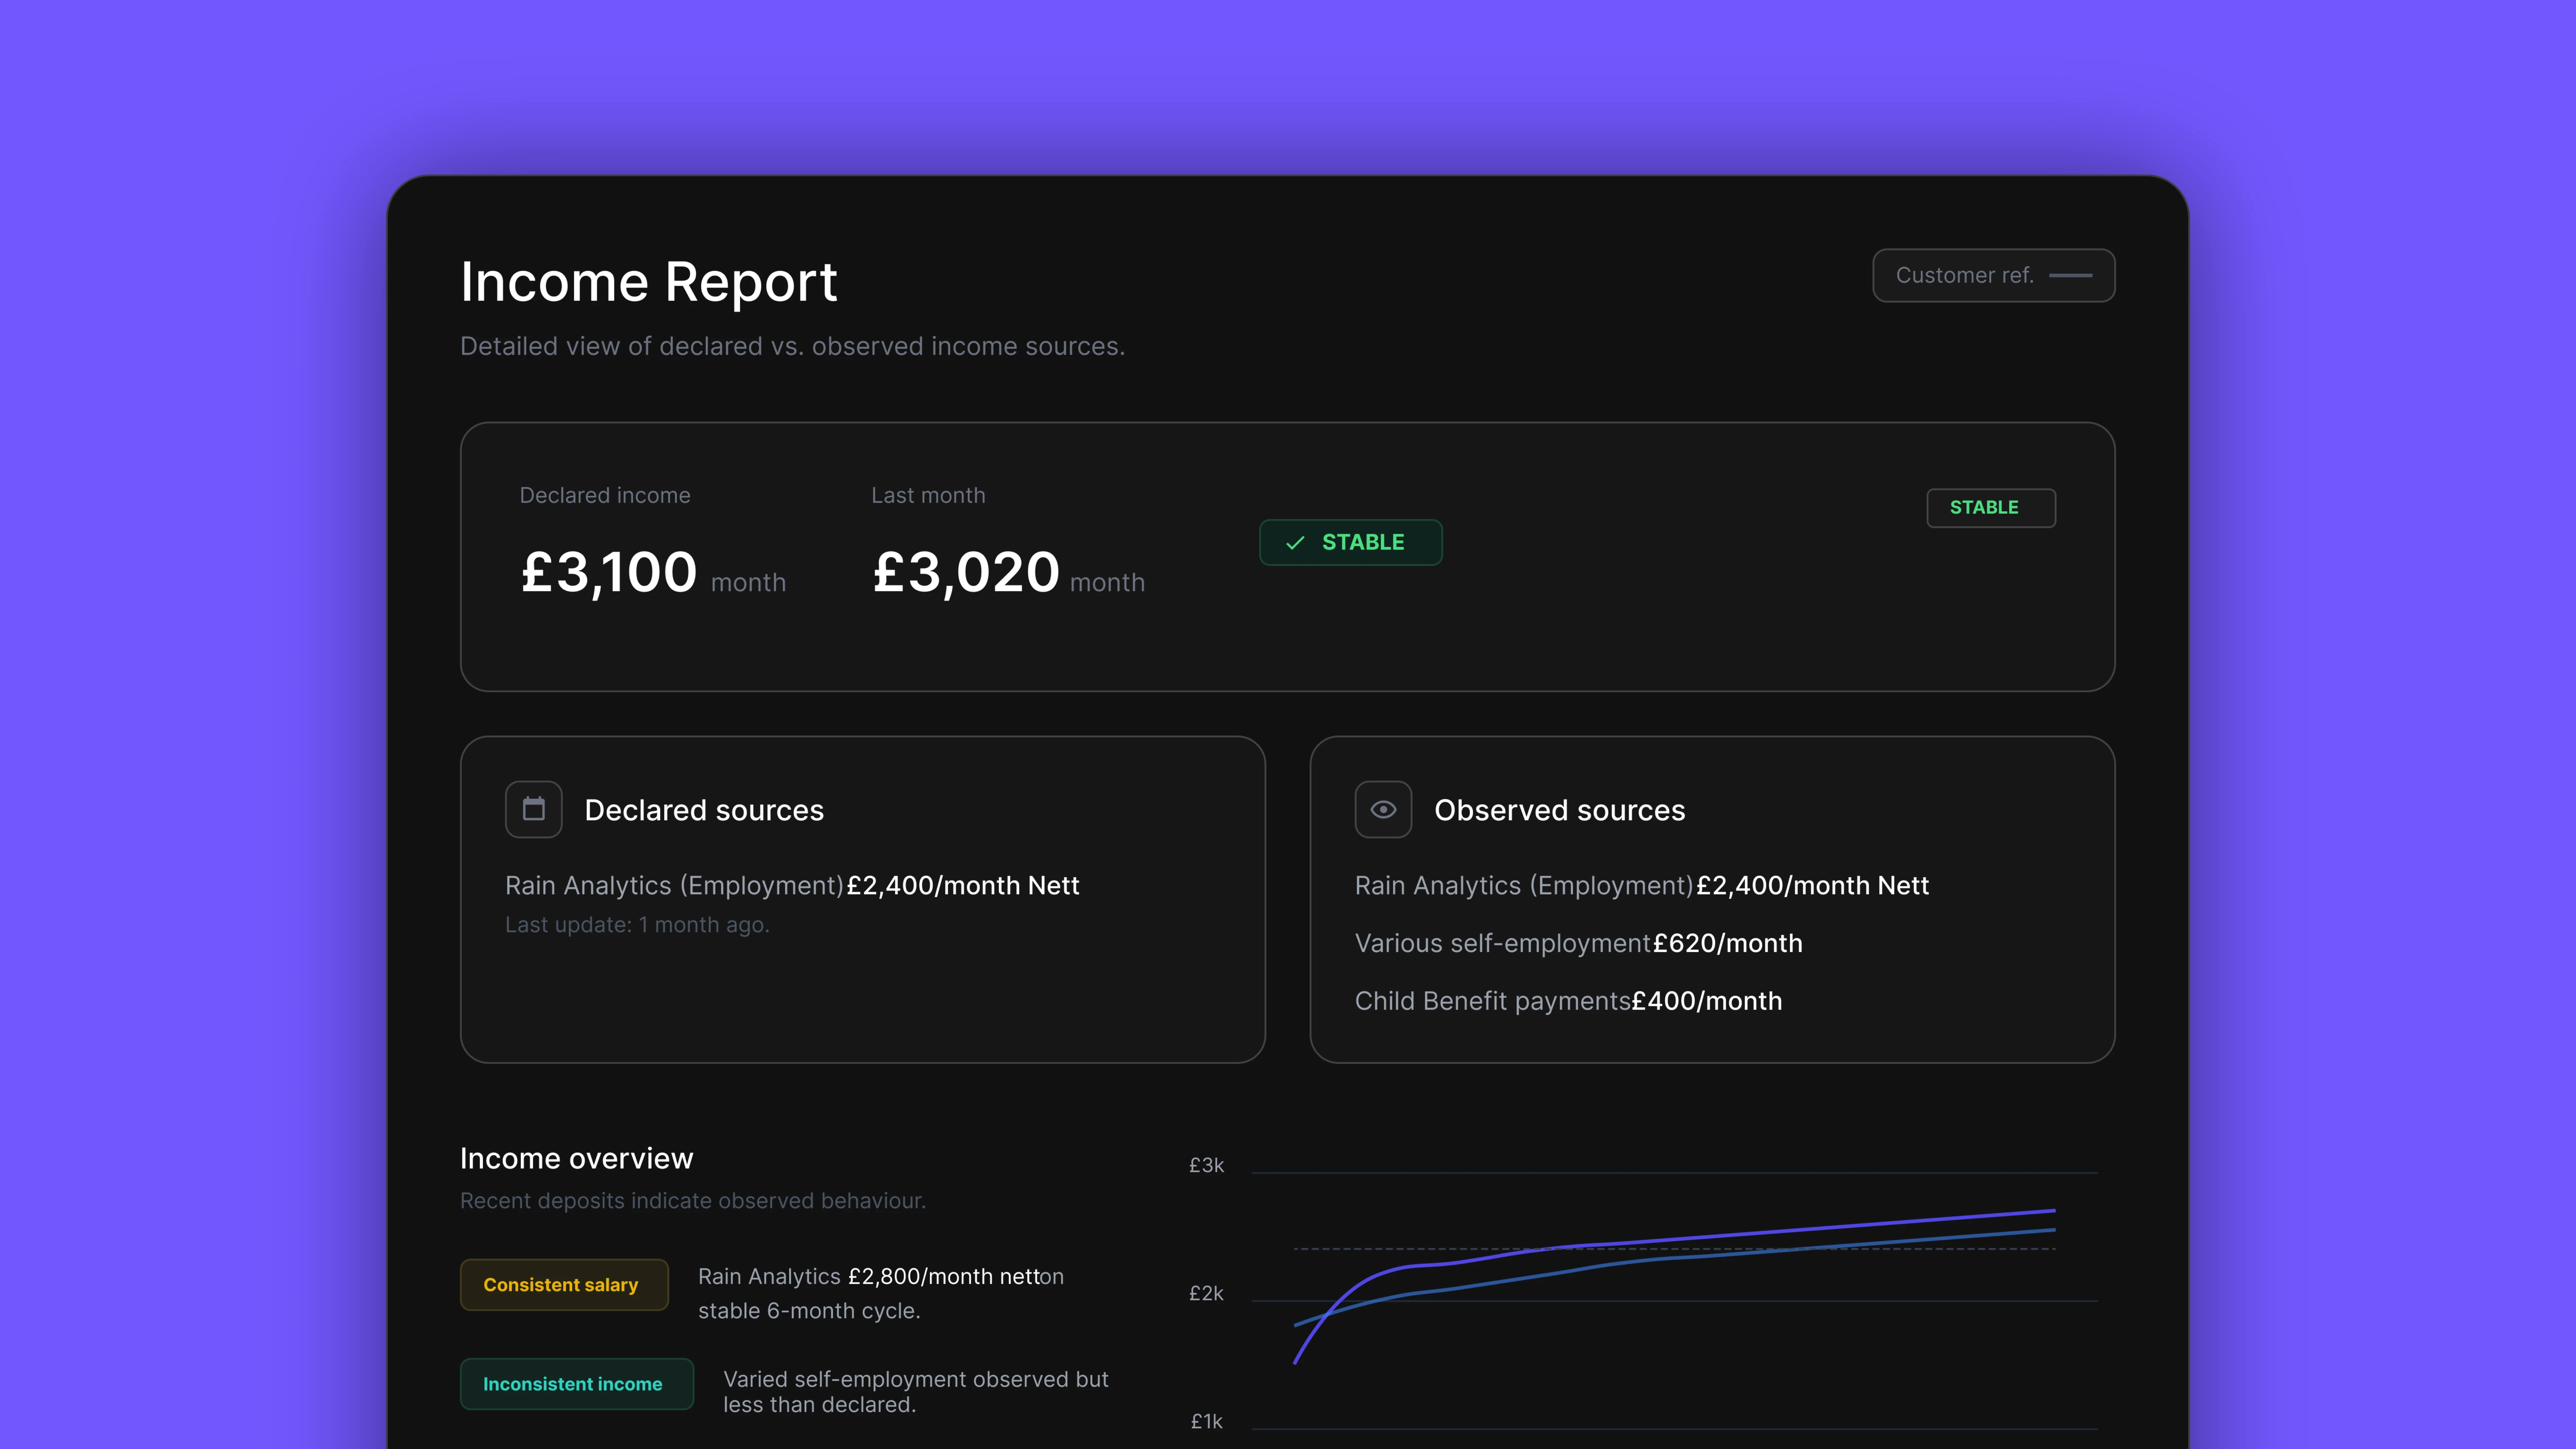Click the Income overview section heading
Image resolution: width=2576 pixels, height=1449 pixels.
(x=576, y=1158)
